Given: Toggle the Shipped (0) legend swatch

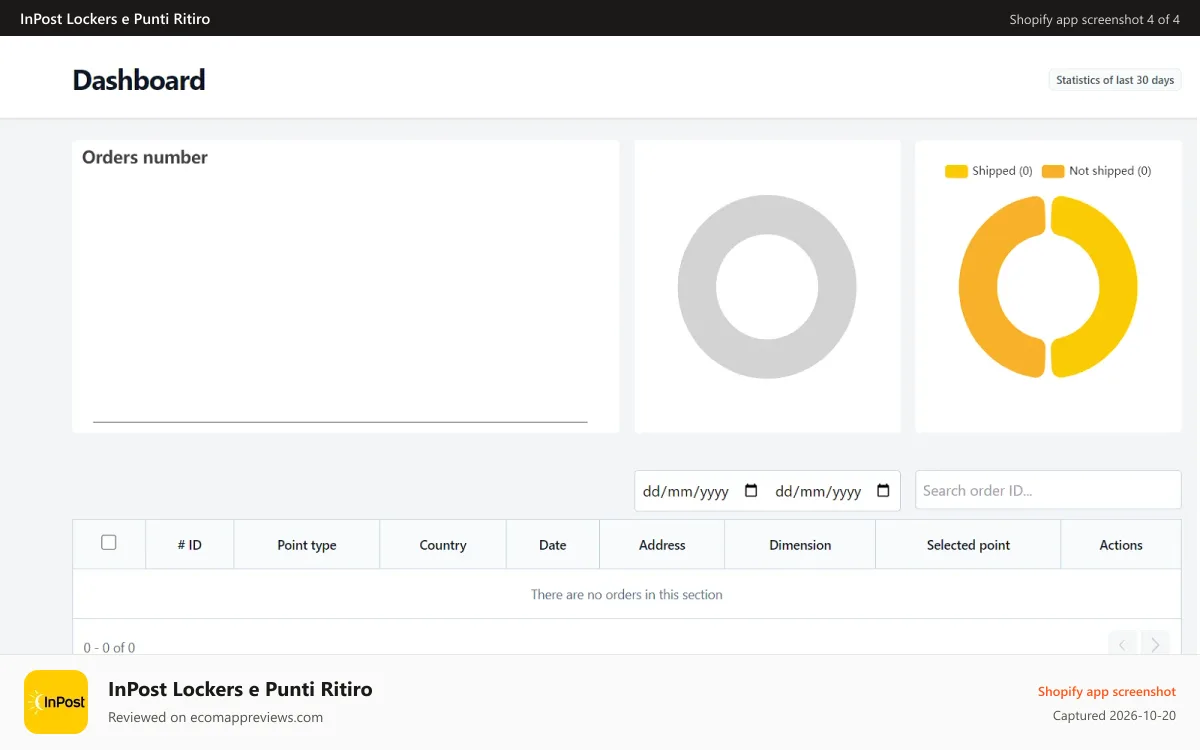Looking at the screenshot, I should tap(956, 171).
